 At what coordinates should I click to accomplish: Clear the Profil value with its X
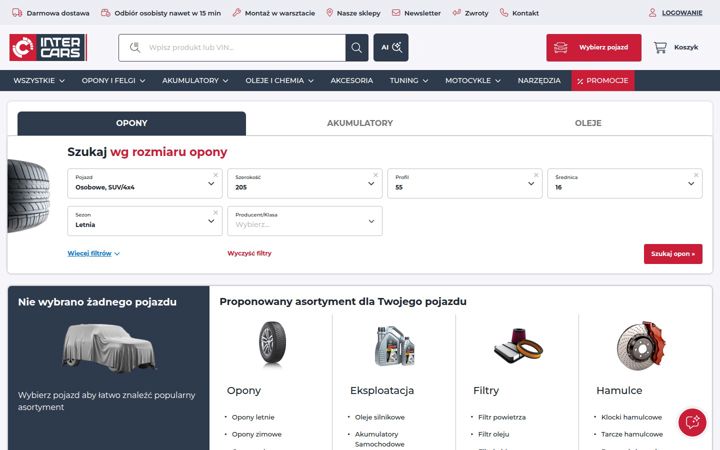(x=536, y=175)
